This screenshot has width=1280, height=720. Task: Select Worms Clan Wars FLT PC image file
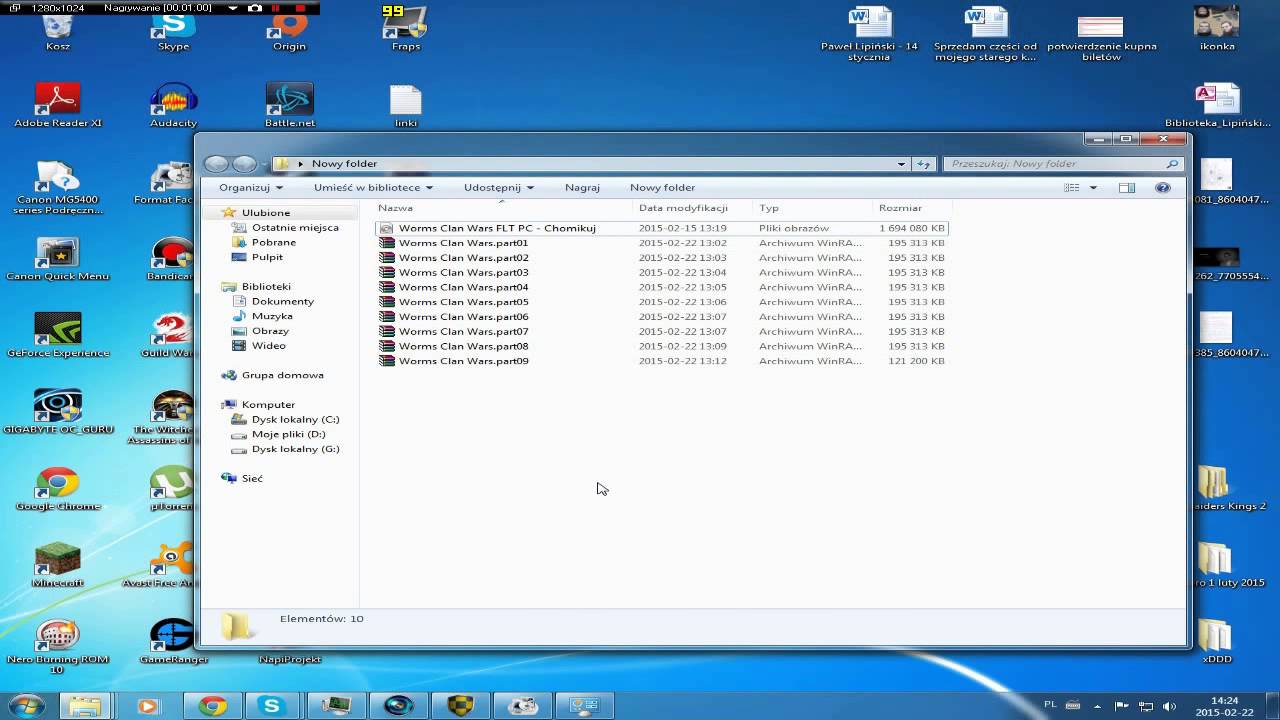pos(661,228)
